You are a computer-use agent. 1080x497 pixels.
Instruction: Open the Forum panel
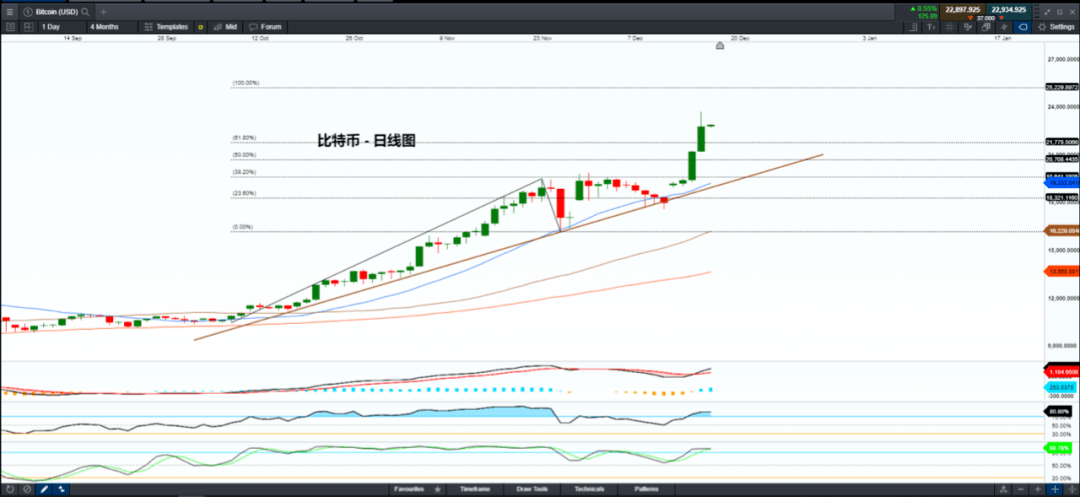pos(265,27)
